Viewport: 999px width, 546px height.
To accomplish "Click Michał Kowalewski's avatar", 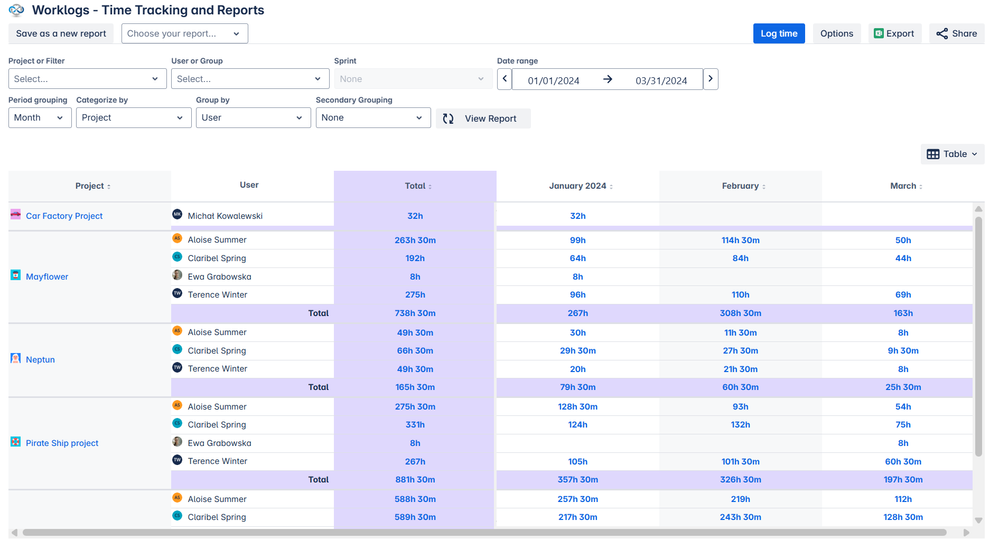I will pos(178,215).
